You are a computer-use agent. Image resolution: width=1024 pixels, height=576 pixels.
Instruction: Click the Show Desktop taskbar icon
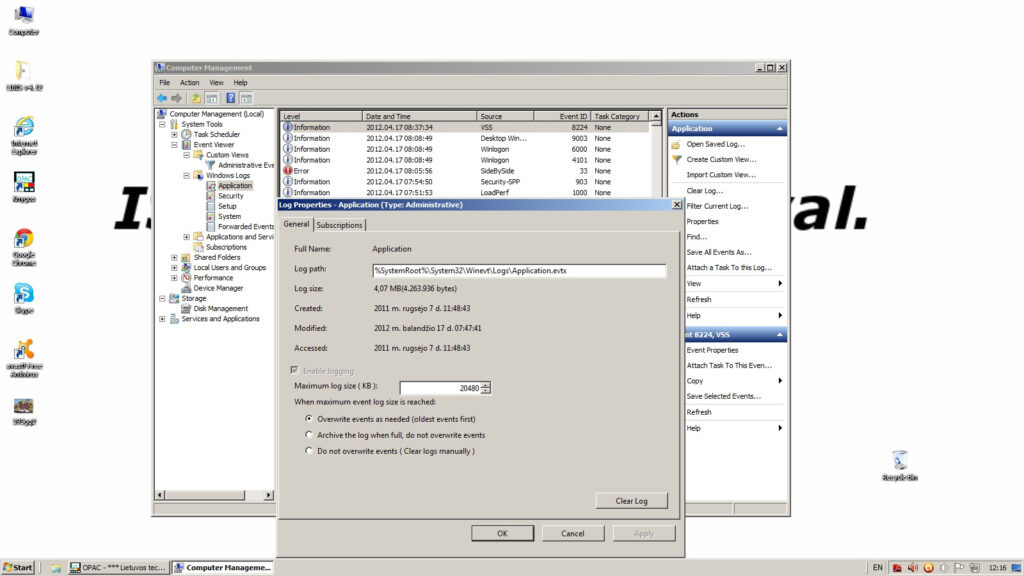(x=1017, y=568)
